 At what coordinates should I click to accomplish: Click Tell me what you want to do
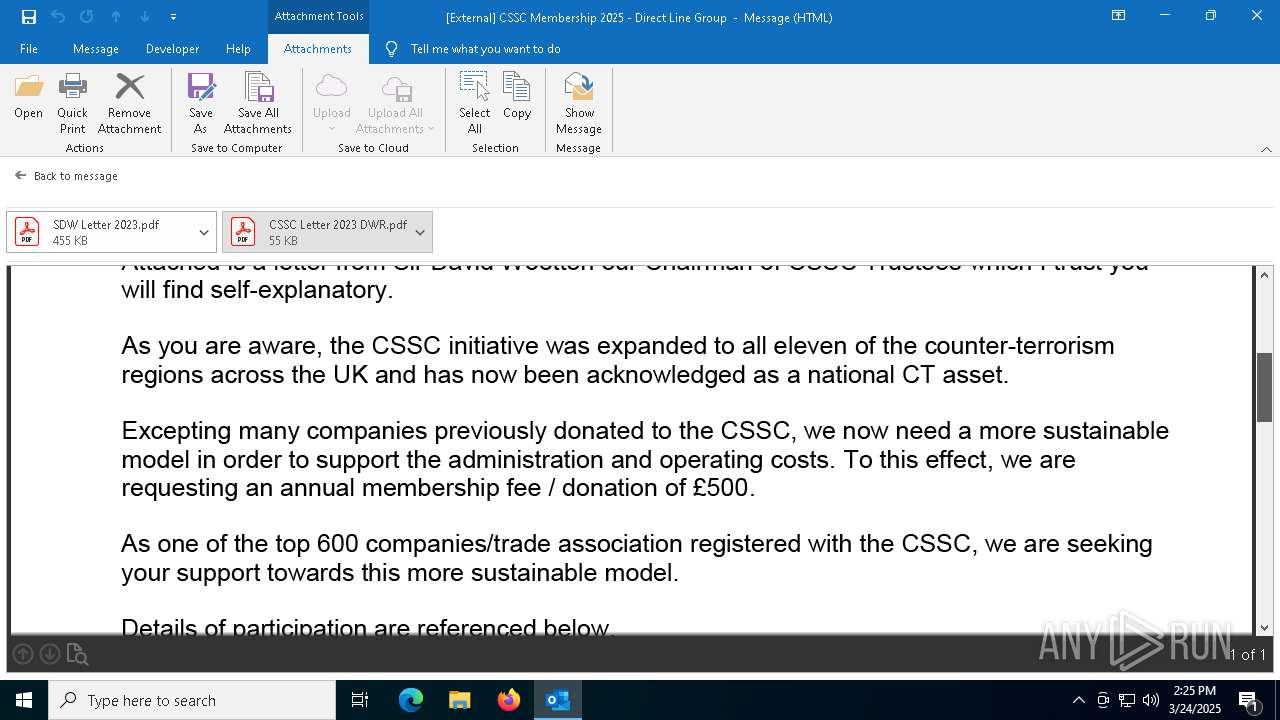[473, 49]
